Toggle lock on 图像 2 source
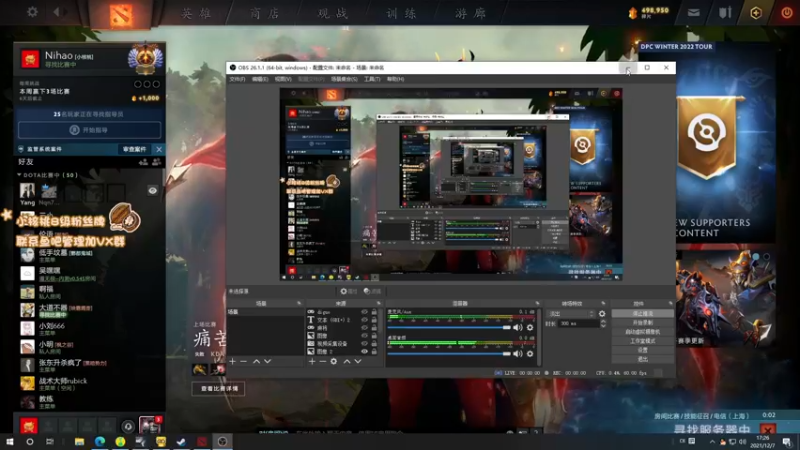Viewport: 800px width, 450px height. (374, 352)
